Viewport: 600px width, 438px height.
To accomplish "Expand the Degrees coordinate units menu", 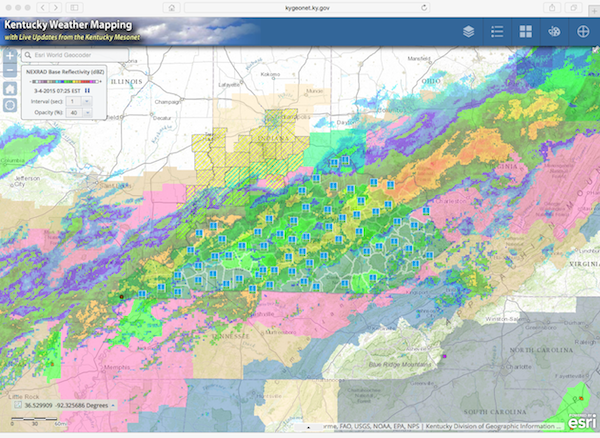I will pos(113,405).
